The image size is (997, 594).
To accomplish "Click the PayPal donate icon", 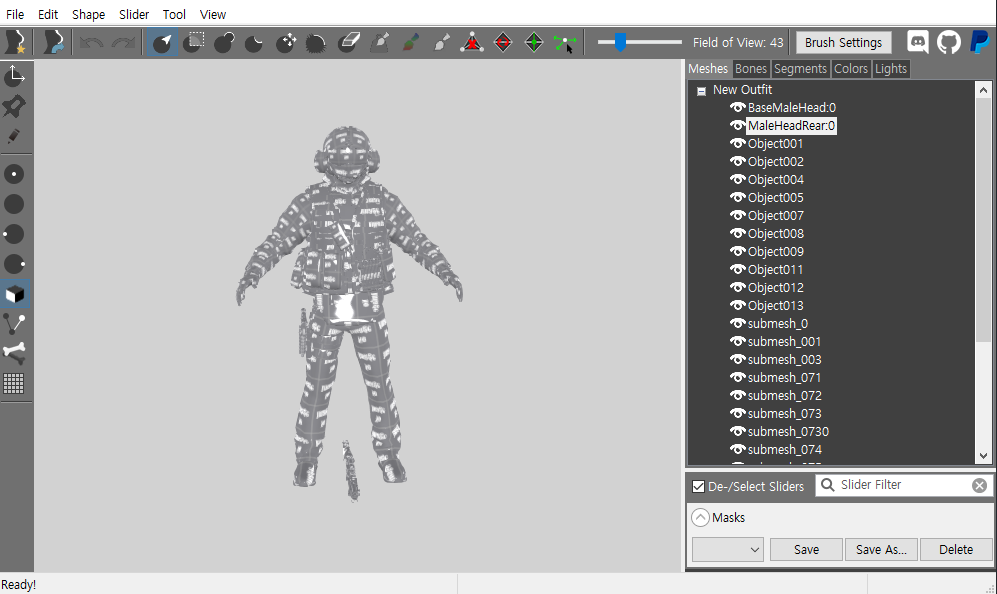I will [980, 42].
